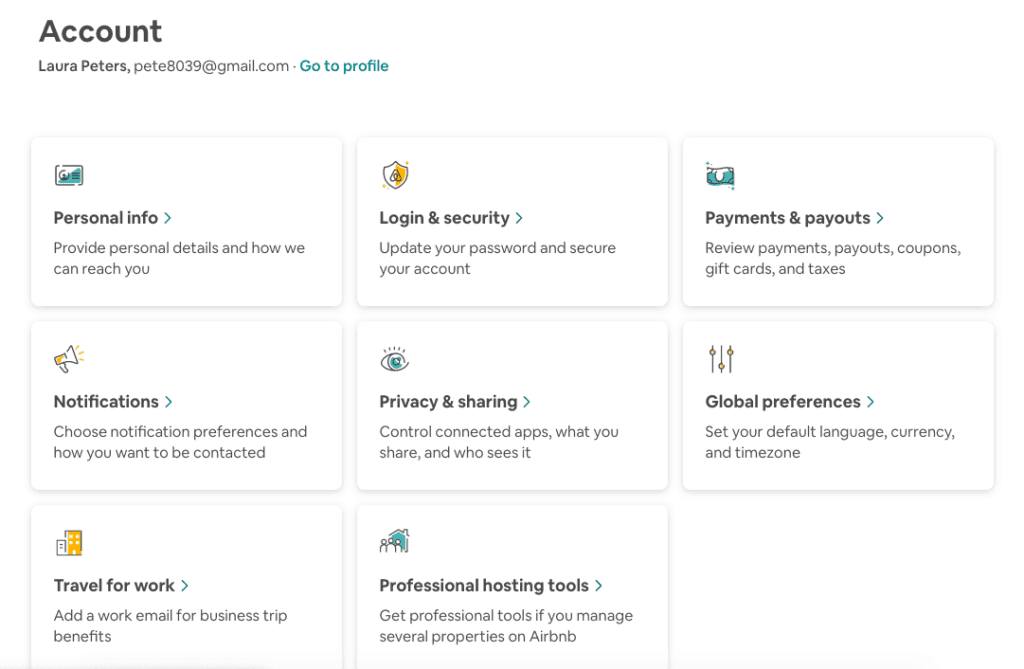Follow the Go to profile link
Screen dimensions: 1024x669
(344, 66)
